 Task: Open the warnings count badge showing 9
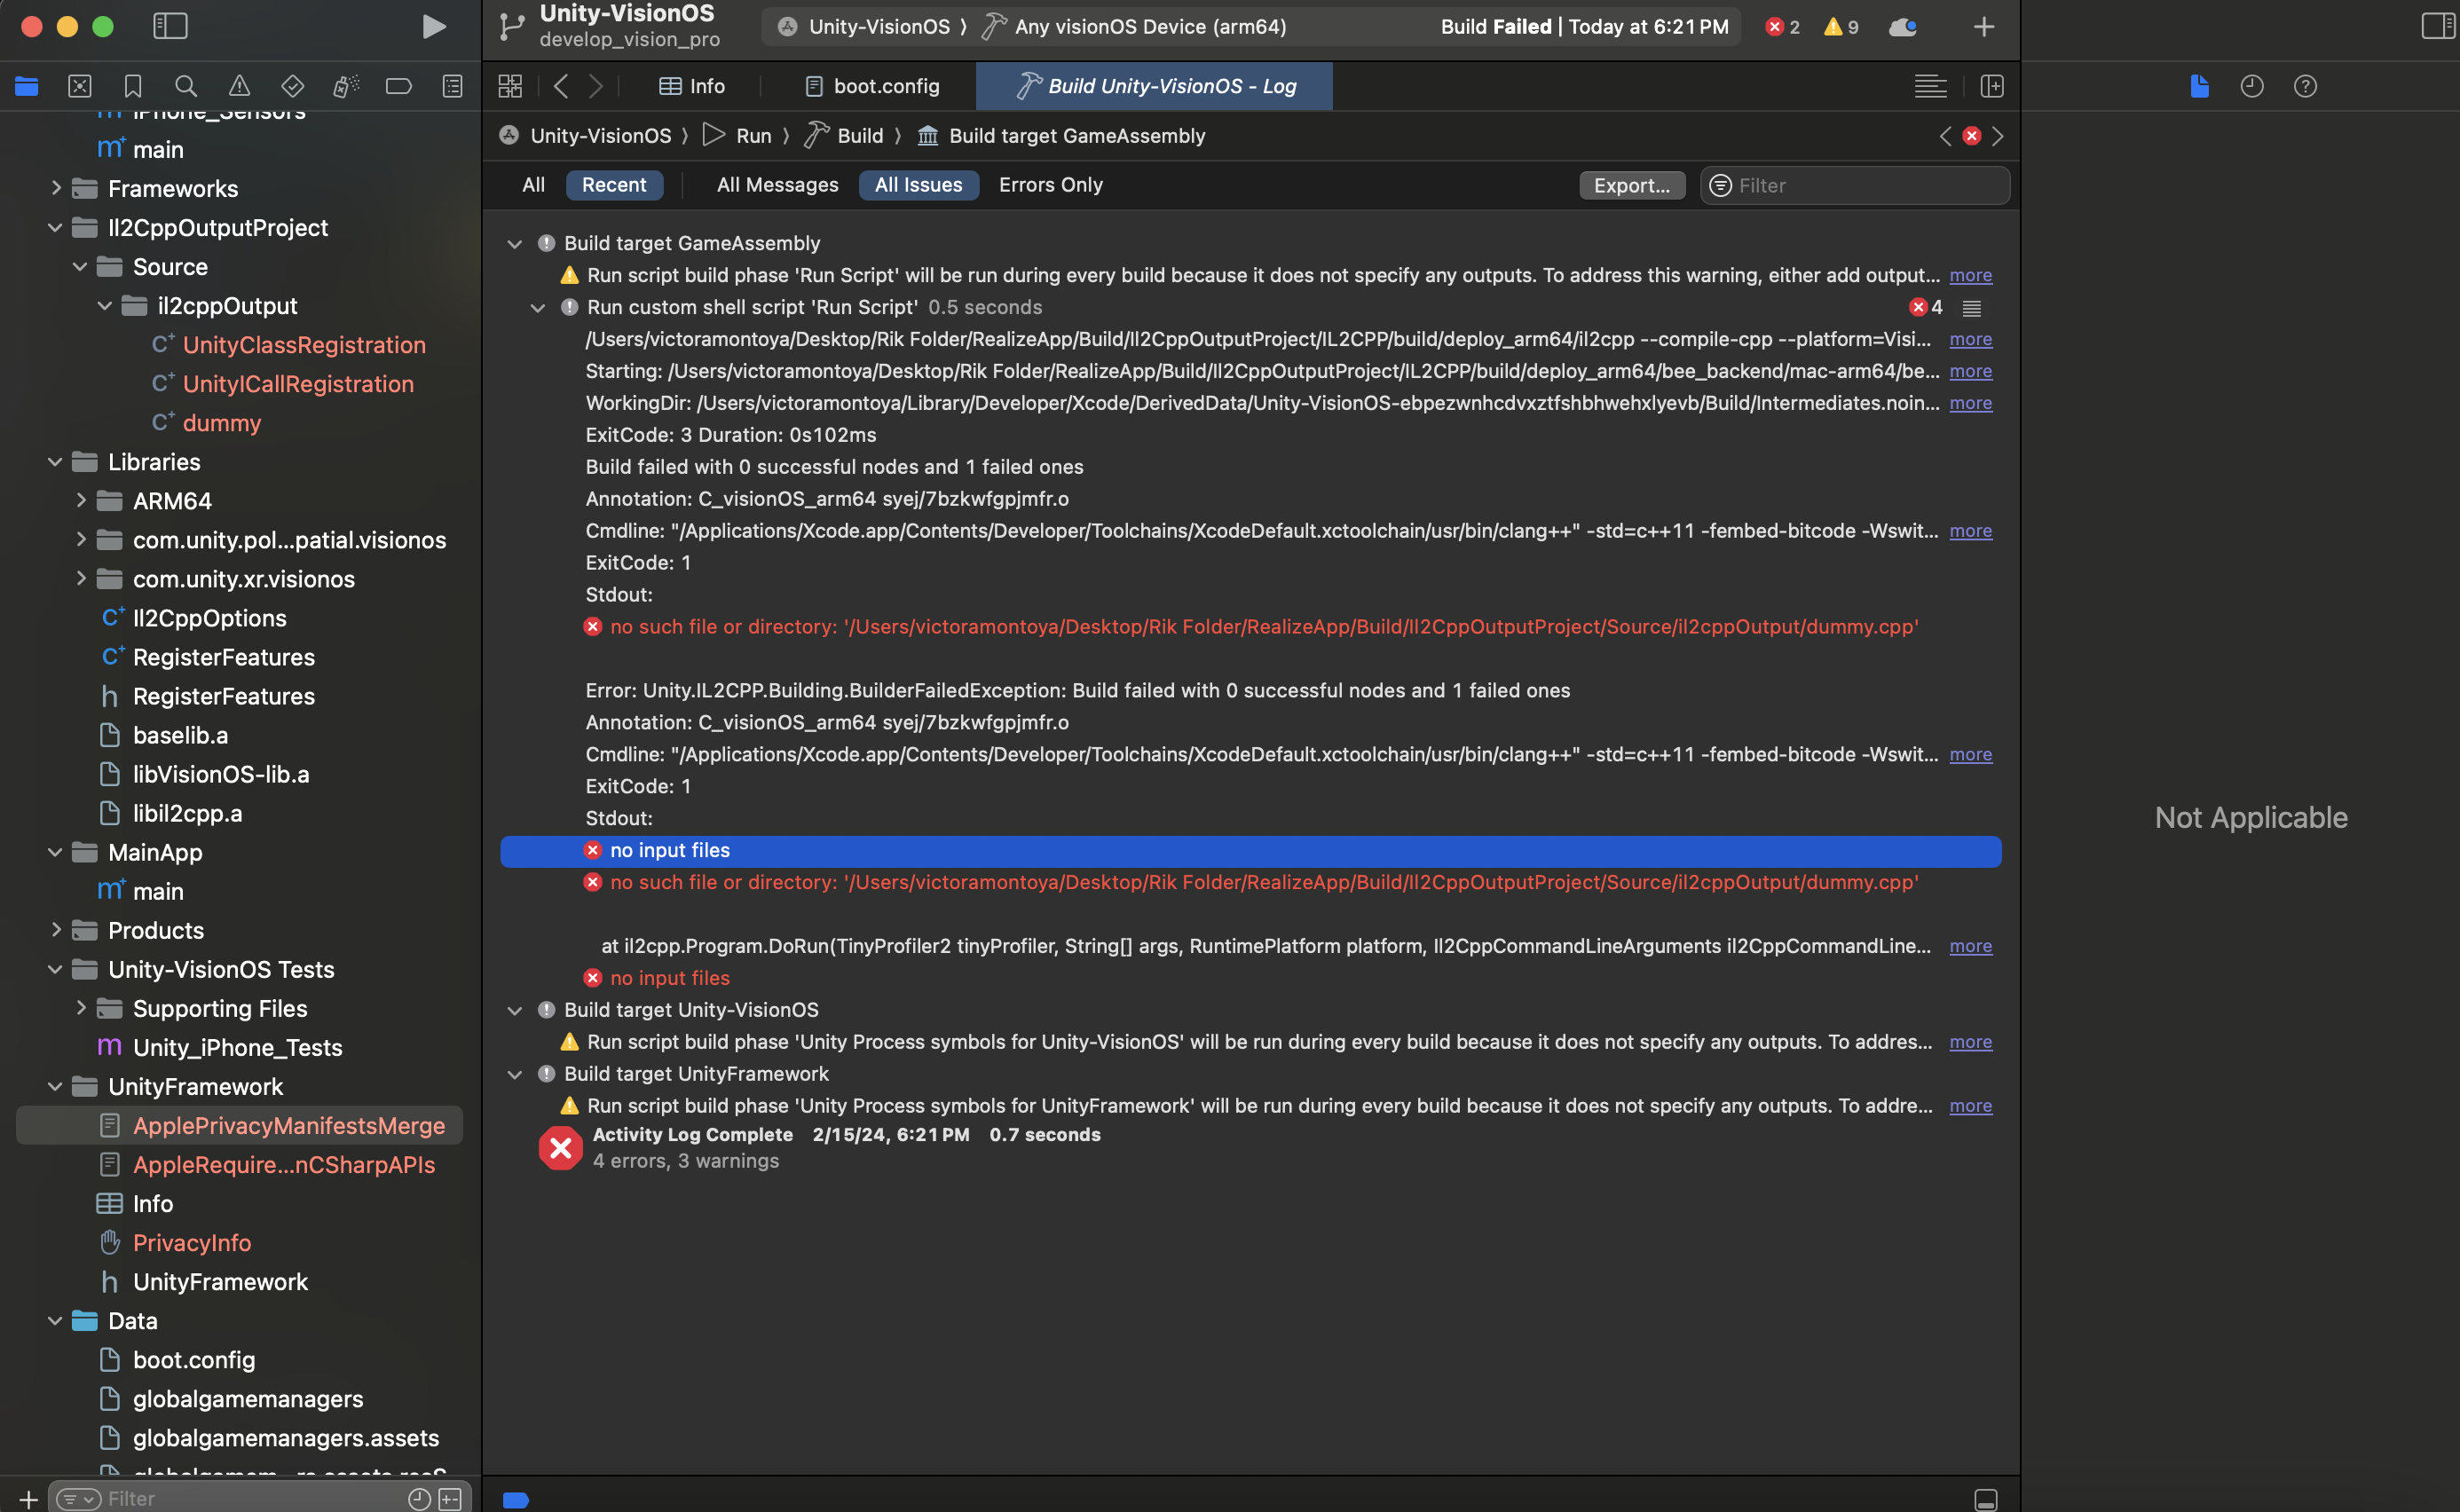[1841, 27]
